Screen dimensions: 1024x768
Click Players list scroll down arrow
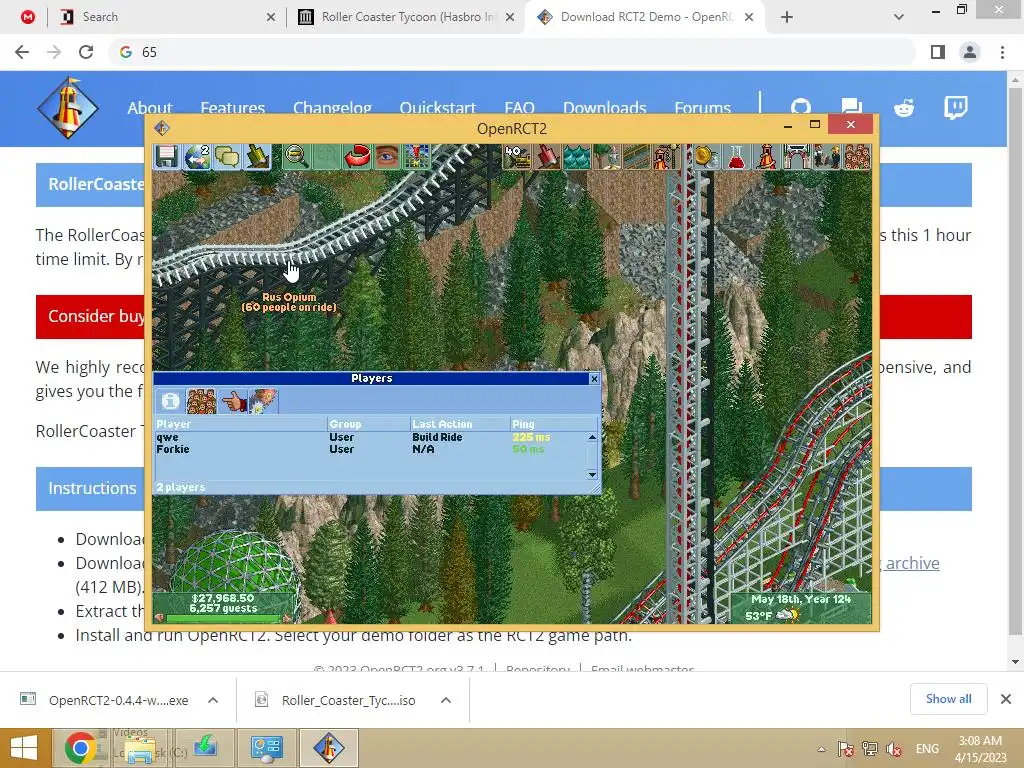coord(592,475)
